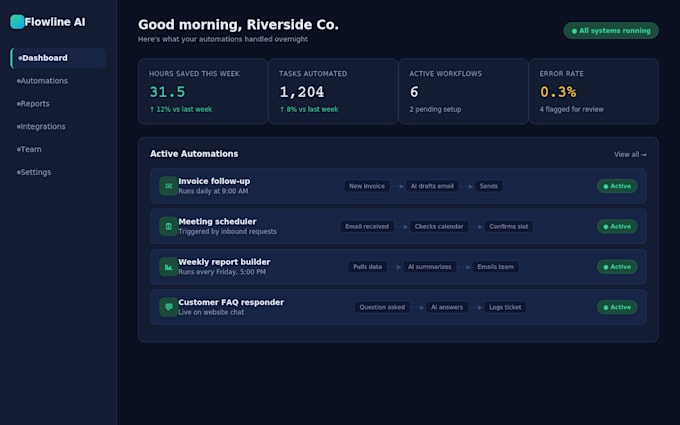Screen dimensions: 680x425
Task: Click the '4 flagged for review' text
Action: pos(572,109)
